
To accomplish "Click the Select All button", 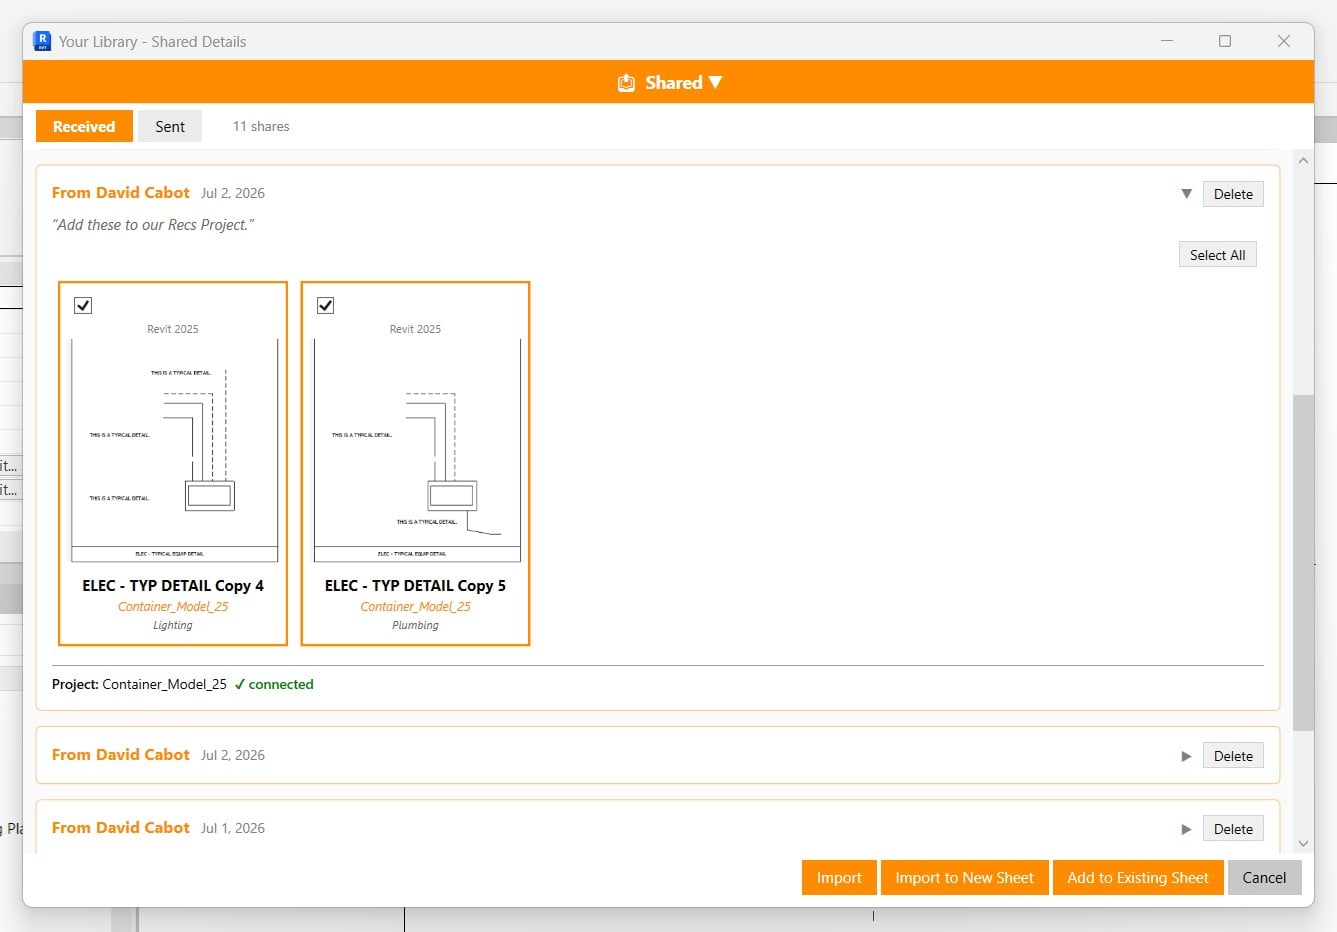I will click(x=1217, y=255).
